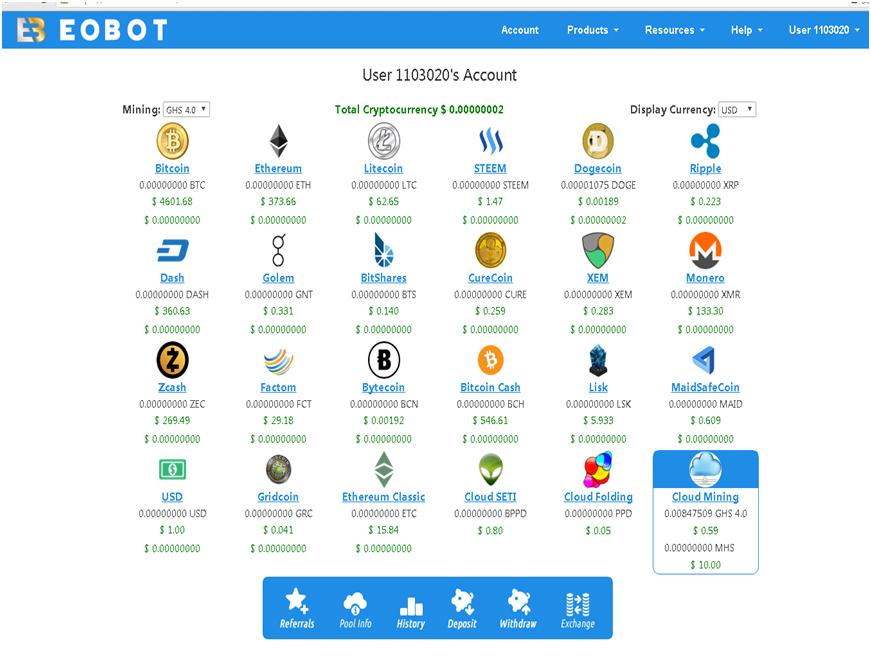Click the Zcash coin icon

(172, 359)
